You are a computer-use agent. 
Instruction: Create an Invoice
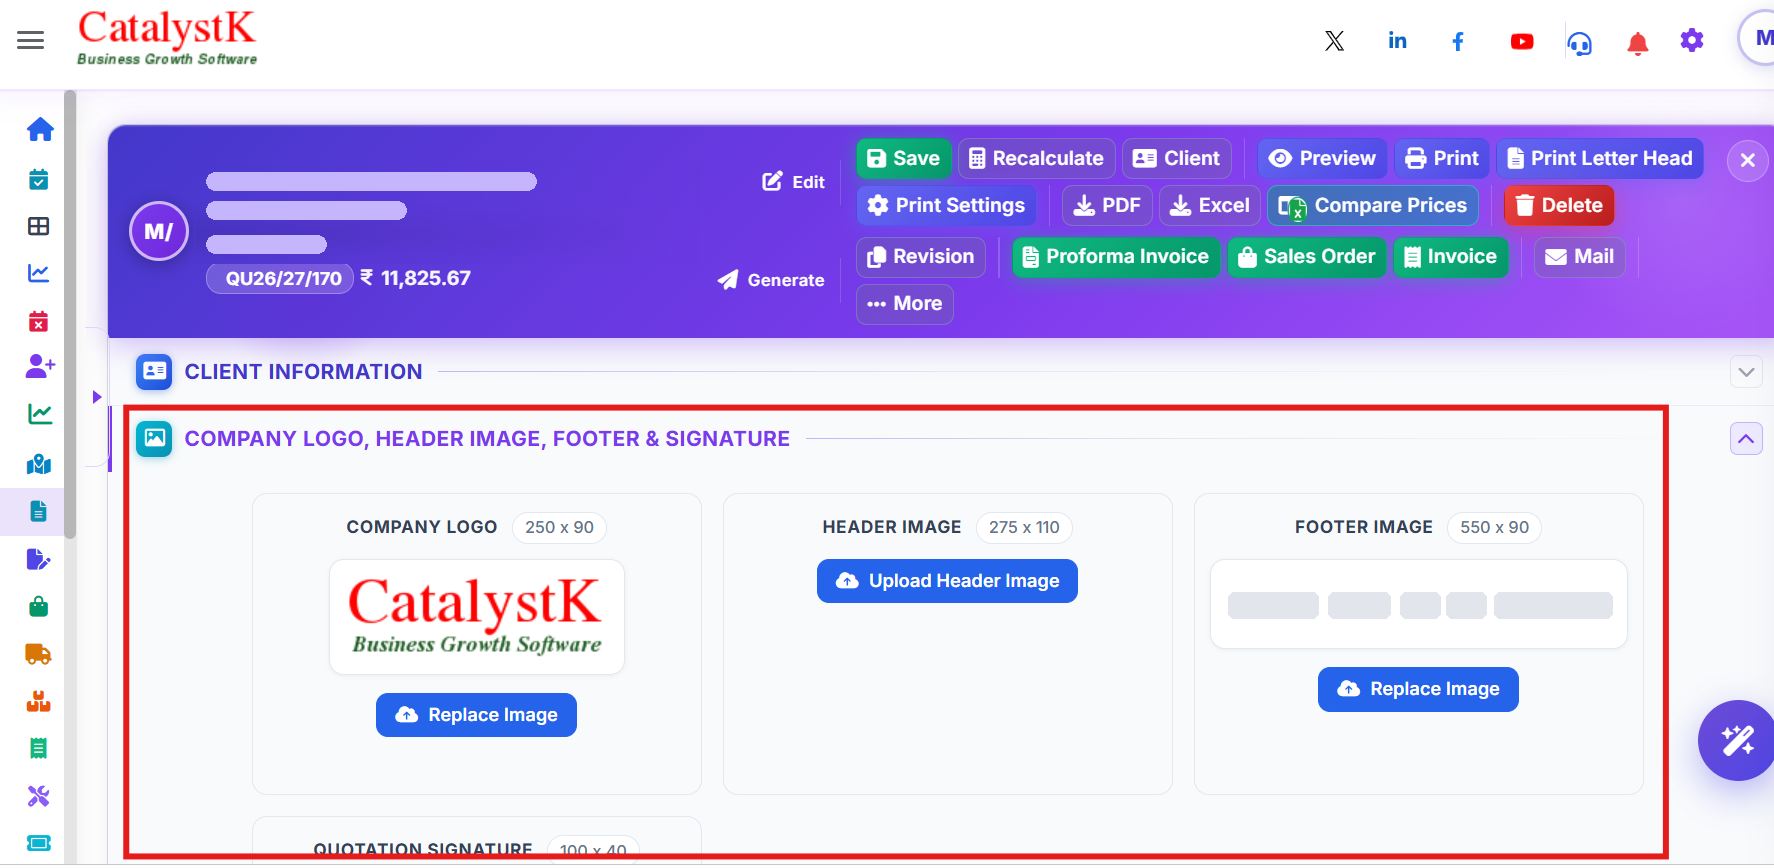(1451, 257)
